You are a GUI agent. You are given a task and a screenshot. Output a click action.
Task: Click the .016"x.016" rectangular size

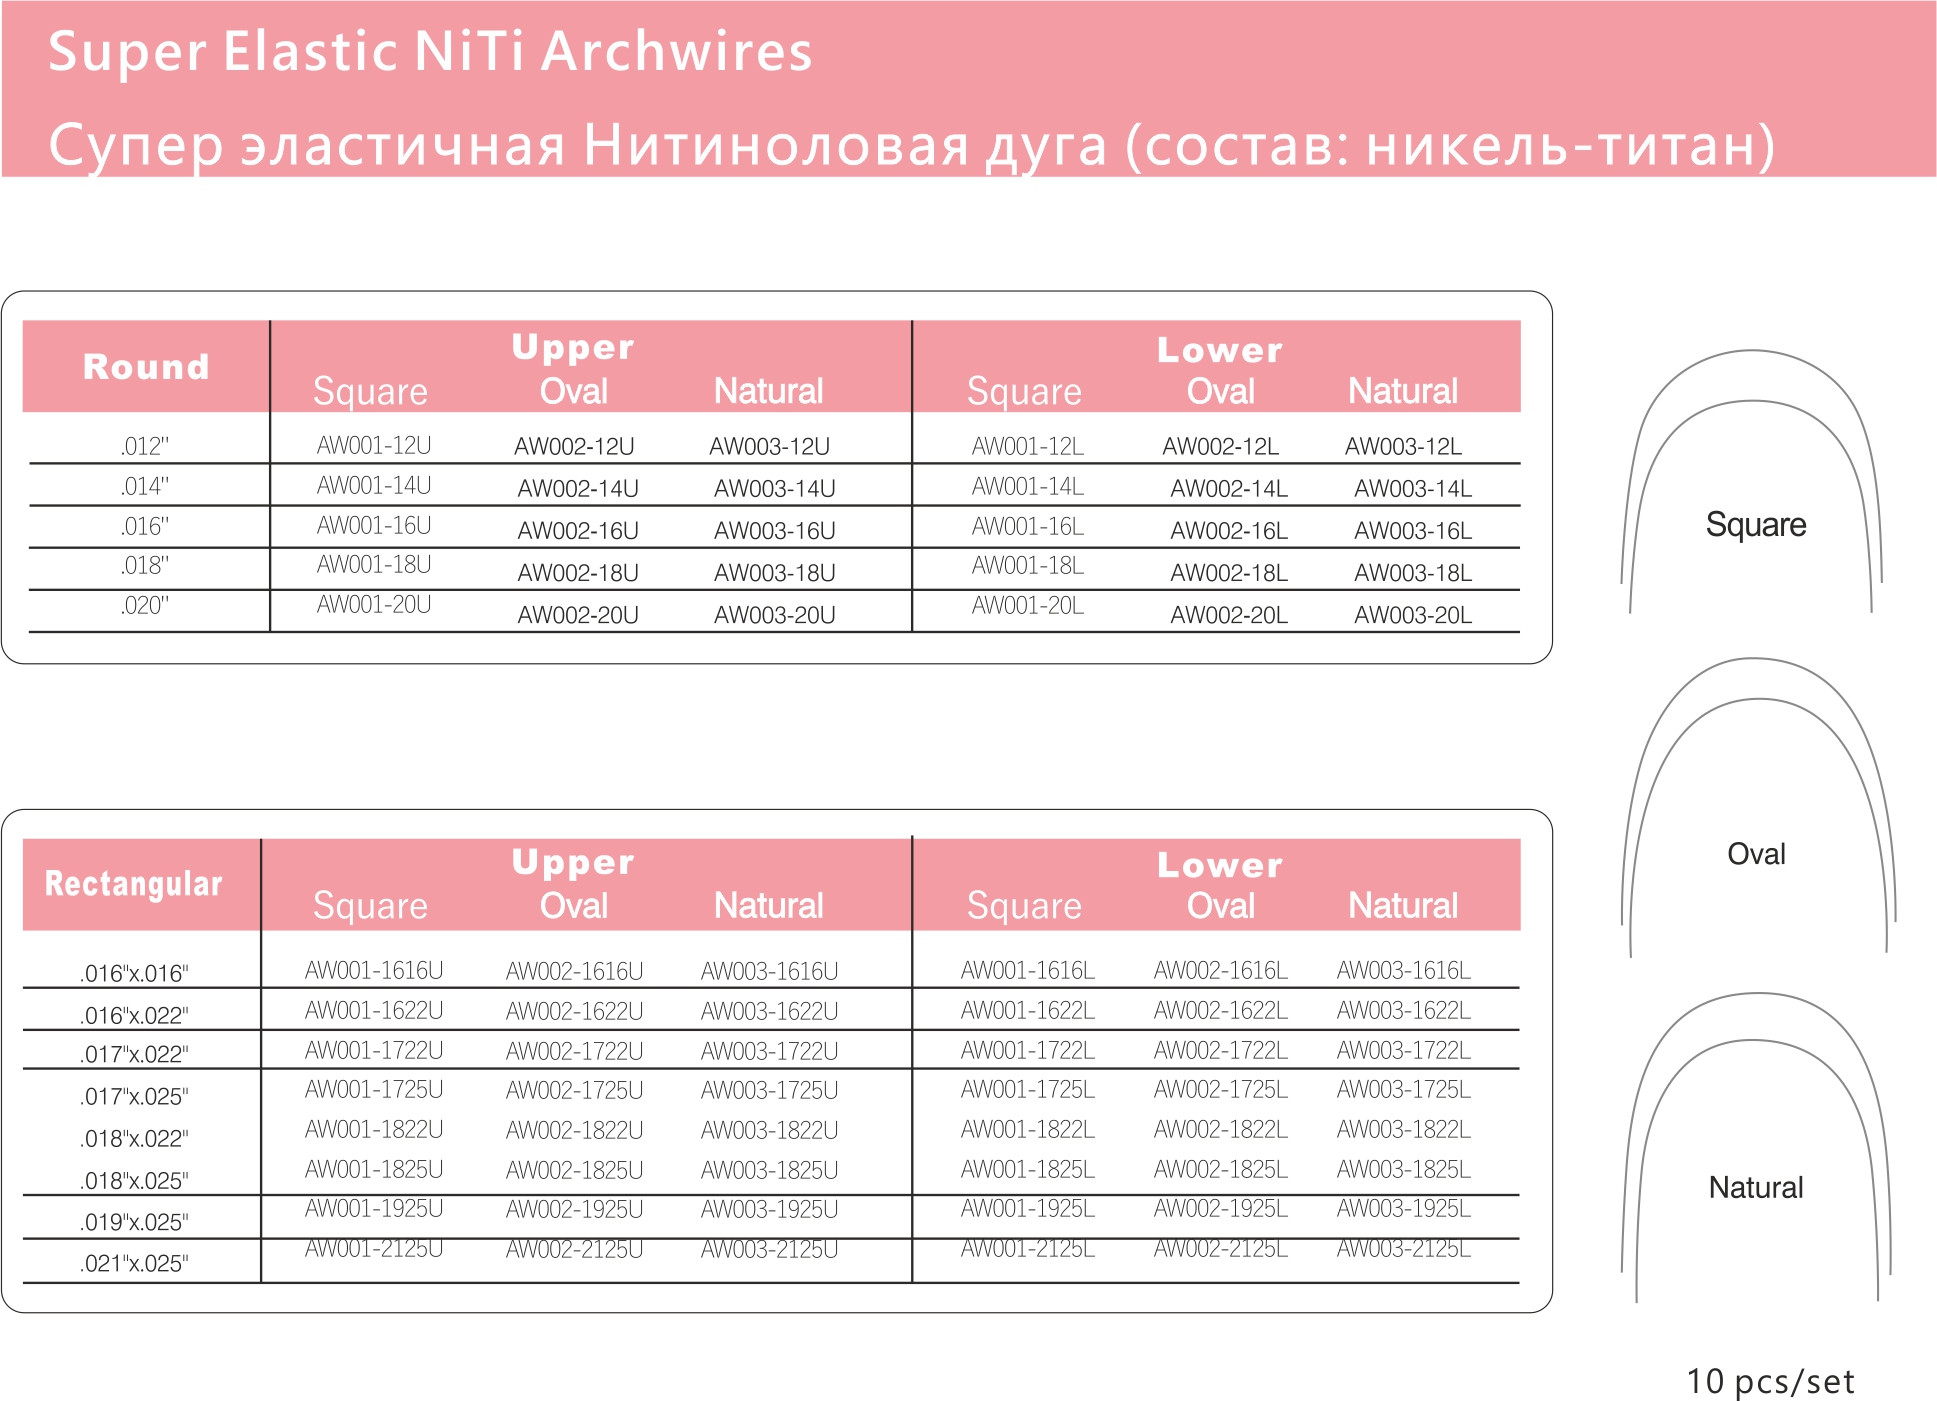pyautogui.click(x=134, y=973)
